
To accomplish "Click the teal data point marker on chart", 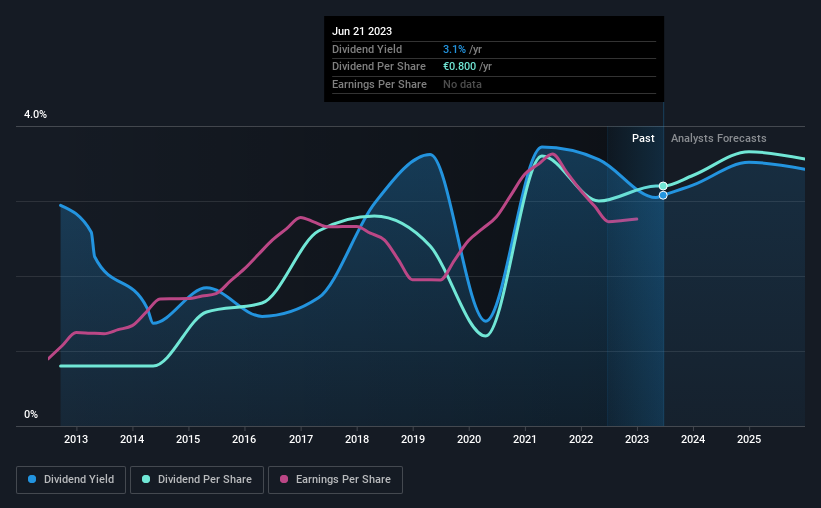I will click(x=663, y=186).
